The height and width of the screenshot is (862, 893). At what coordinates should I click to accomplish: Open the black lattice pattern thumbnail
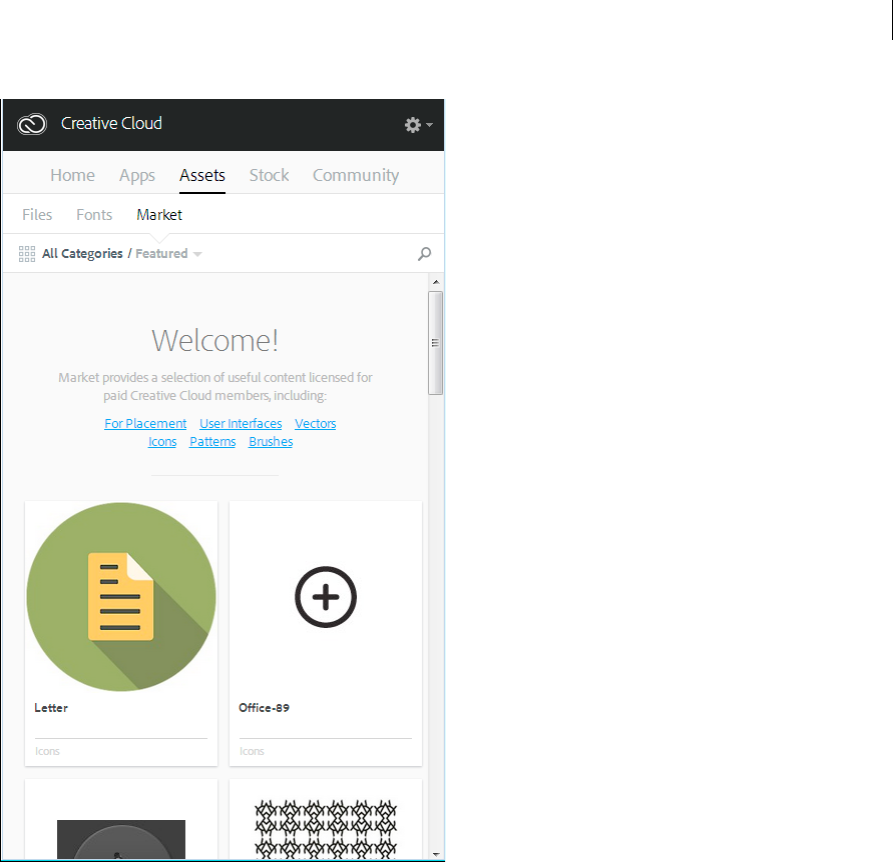point(326,829)
